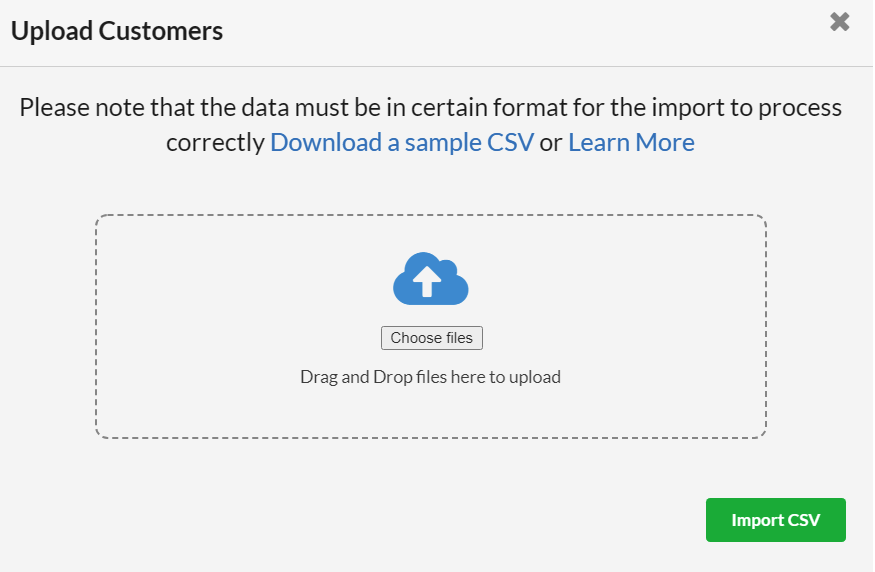
Task: Click the dashed top border of the upload zone
Action: (431, 215)
